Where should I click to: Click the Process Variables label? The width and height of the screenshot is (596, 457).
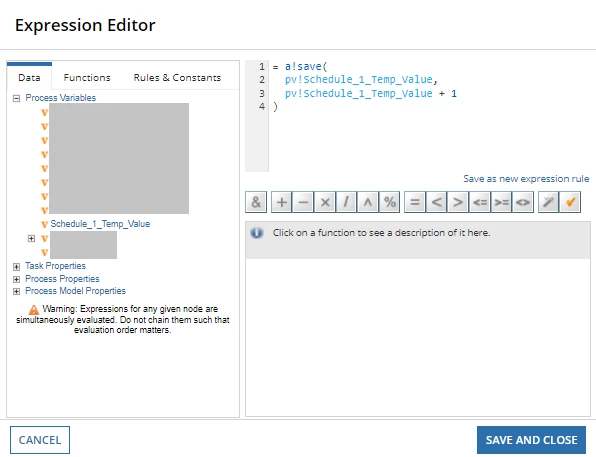click(60, 98)
